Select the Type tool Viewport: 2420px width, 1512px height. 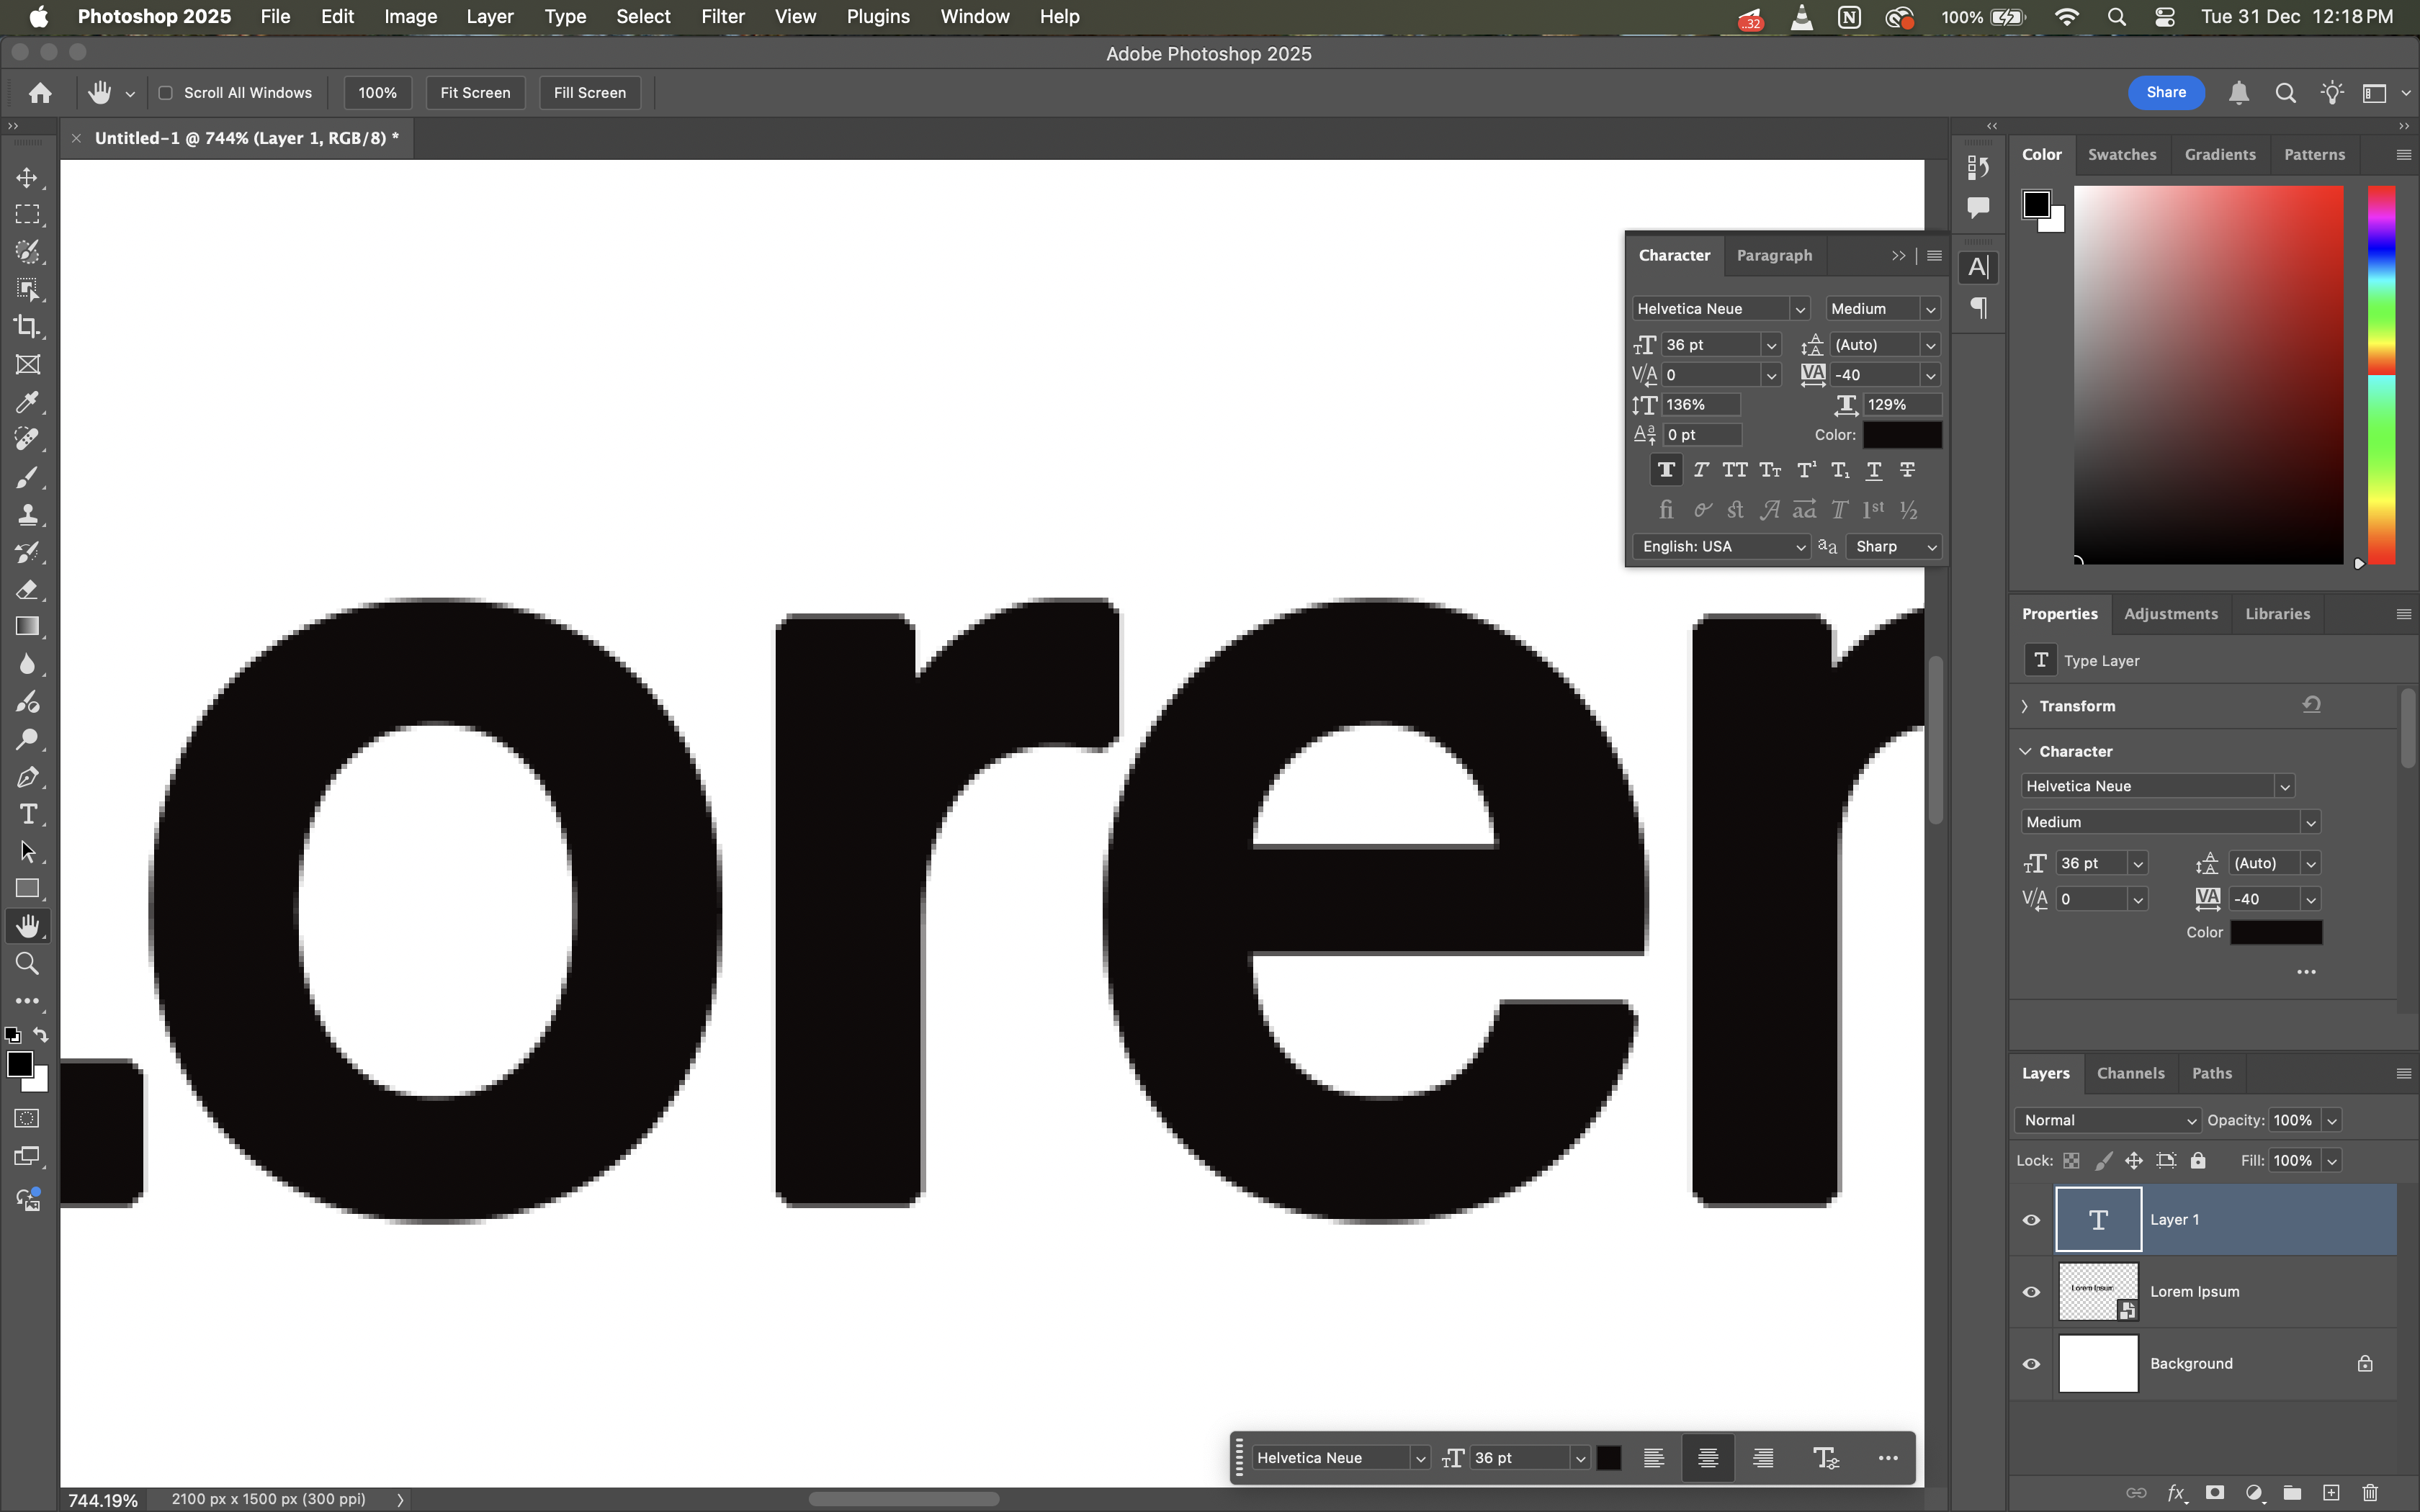[x=28, y=814]
